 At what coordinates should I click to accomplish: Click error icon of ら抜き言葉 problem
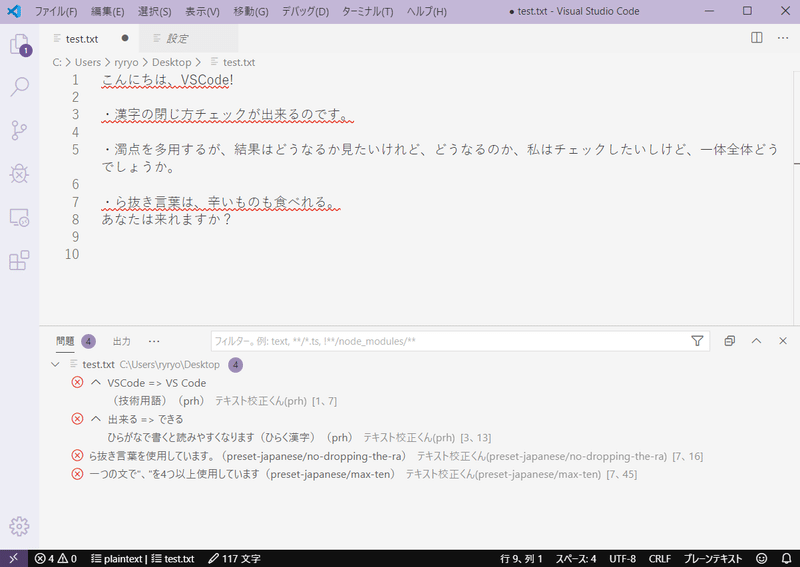pyautogui.click(x=77, y=456)
